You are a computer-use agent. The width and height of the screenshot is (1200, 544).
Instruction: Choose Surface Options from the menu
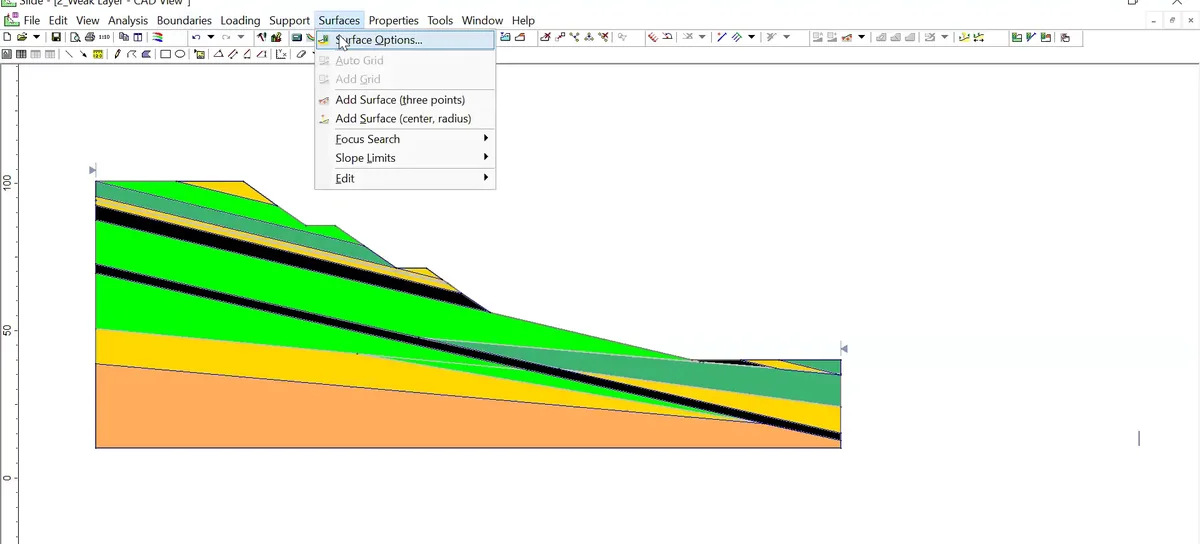tap(405, 40)
